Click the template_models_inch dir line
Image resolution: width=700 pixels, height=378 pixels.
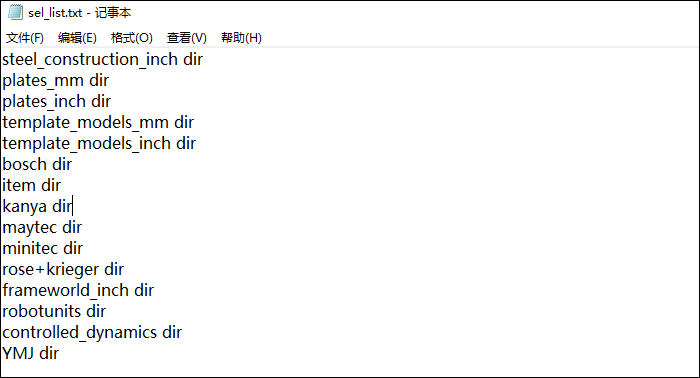point(99,143)
